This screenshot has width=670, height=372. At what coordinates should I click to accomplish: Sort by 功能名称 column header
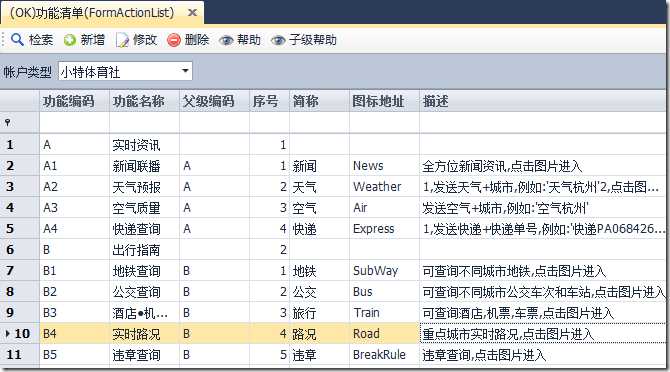pos(144,101)
